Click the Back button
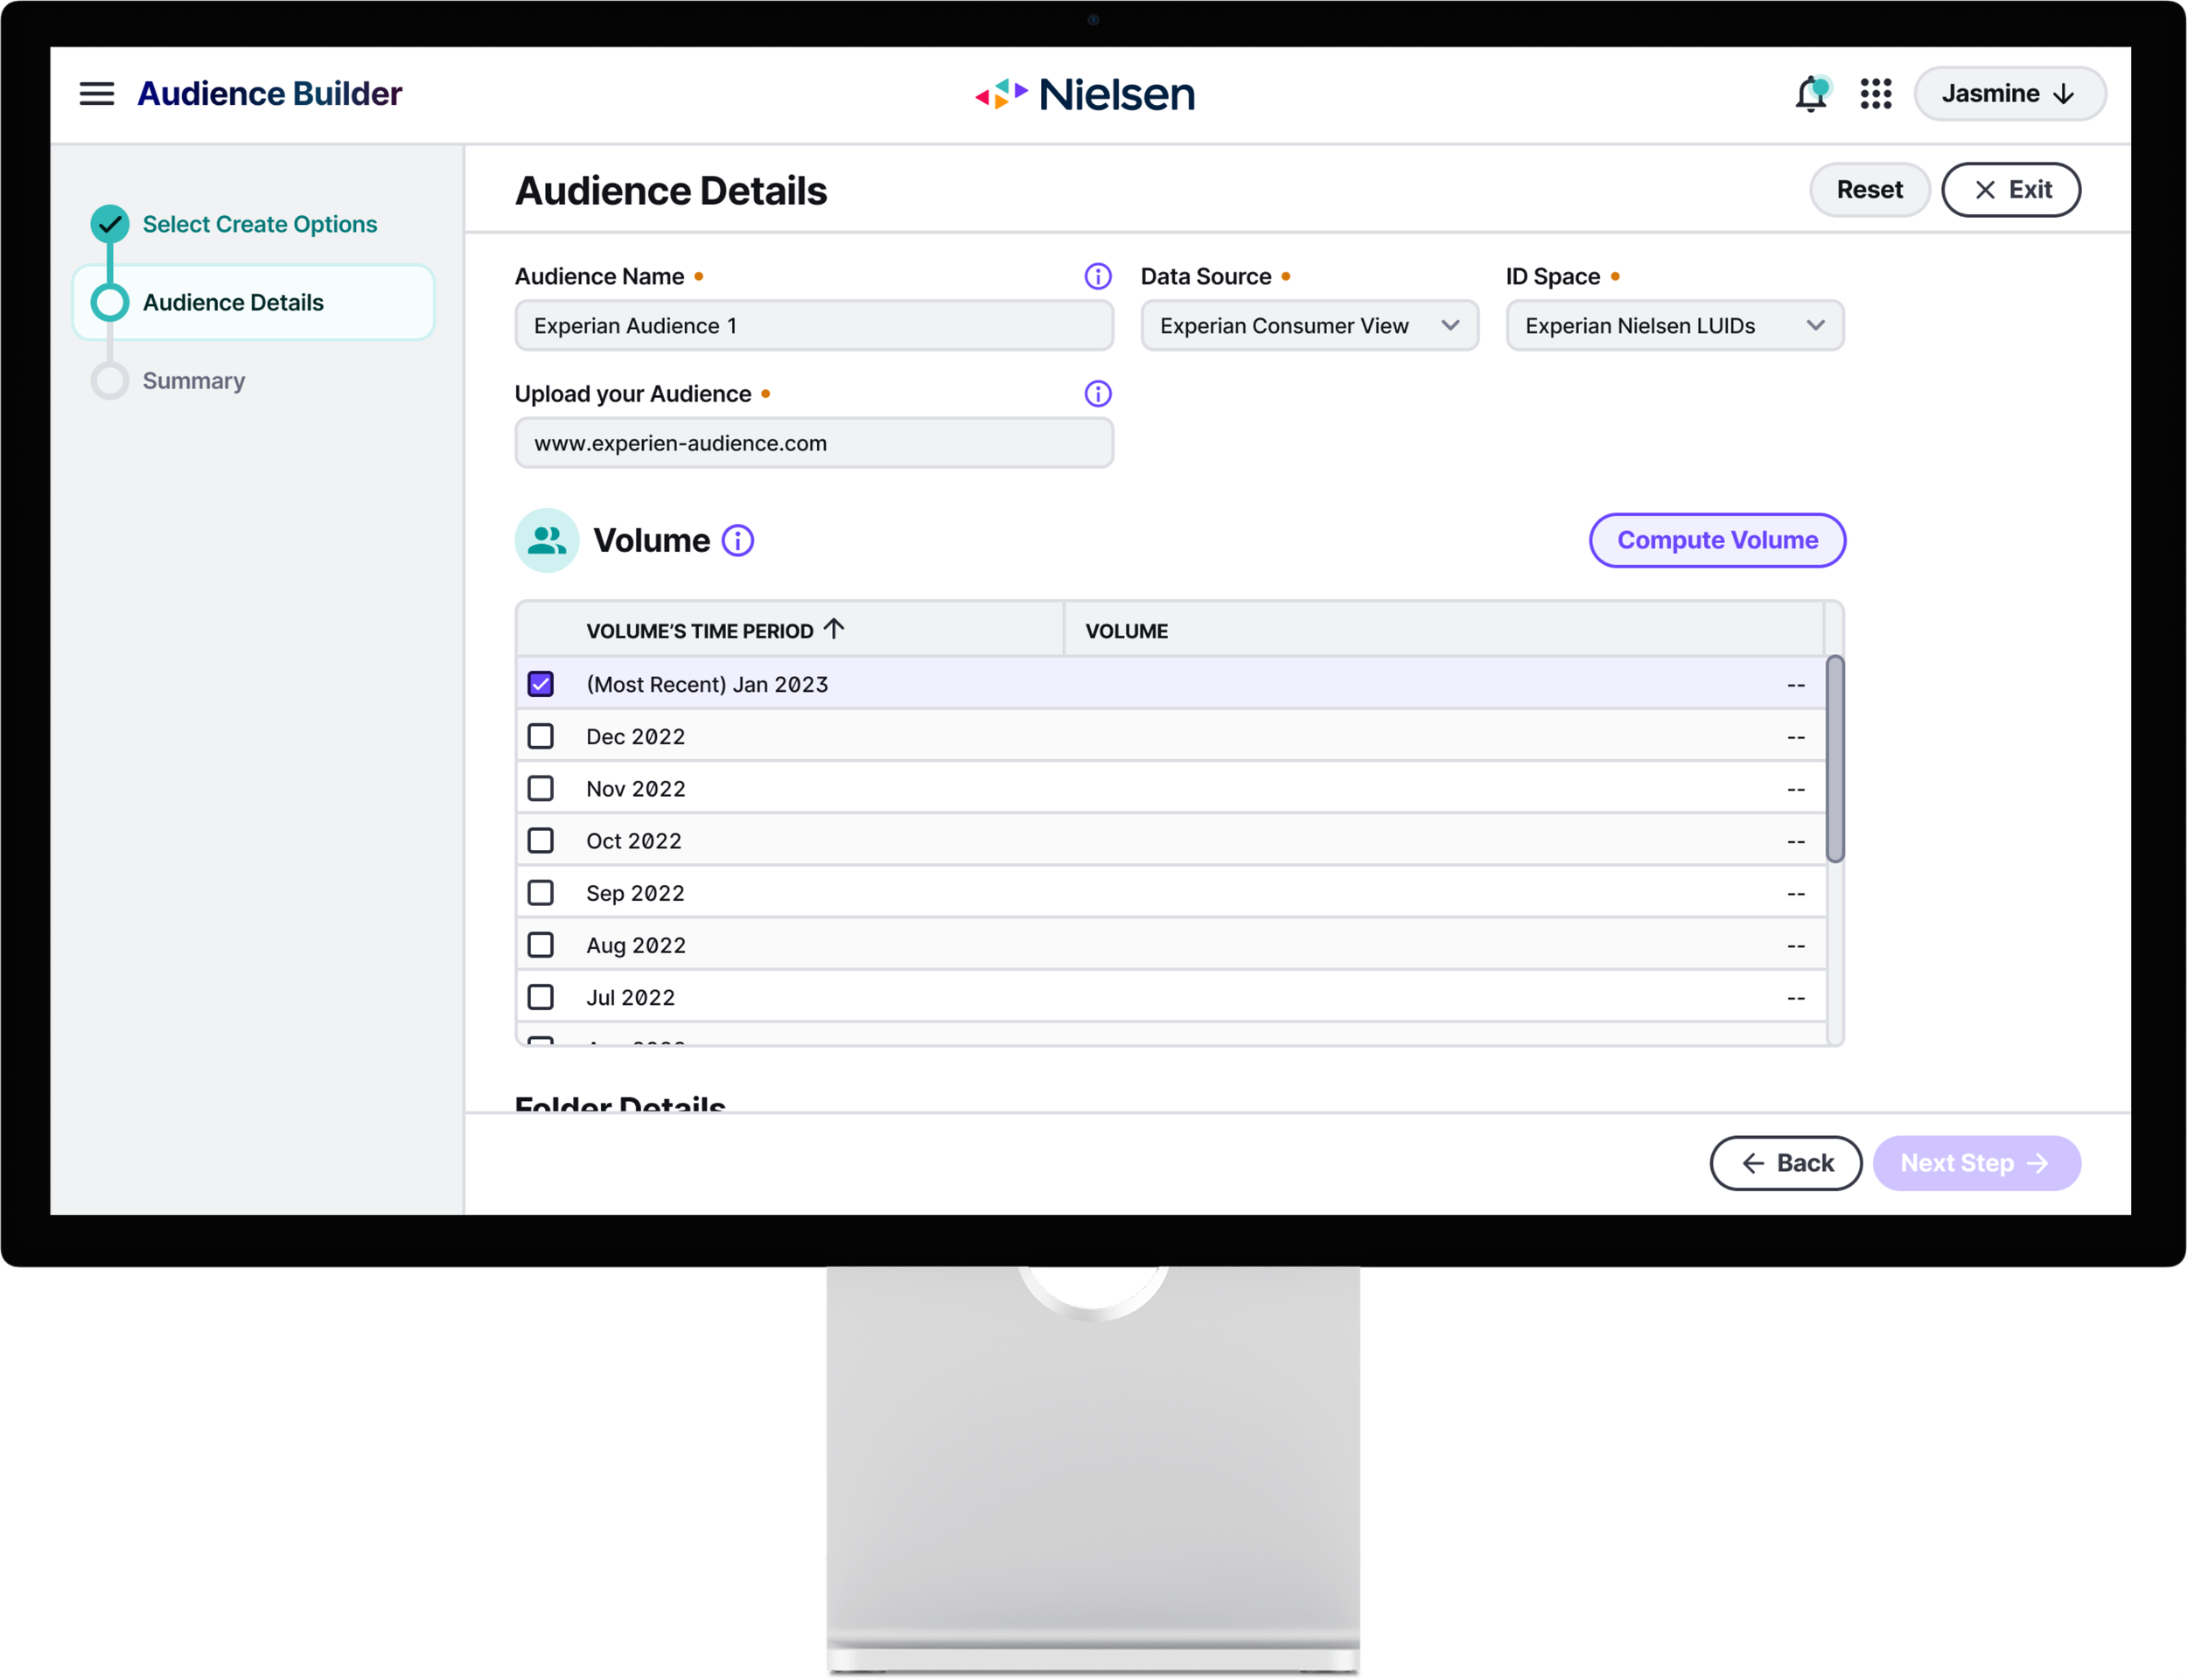This screenshot has width=2187, height=1680. click(x=1785, y=1163)
